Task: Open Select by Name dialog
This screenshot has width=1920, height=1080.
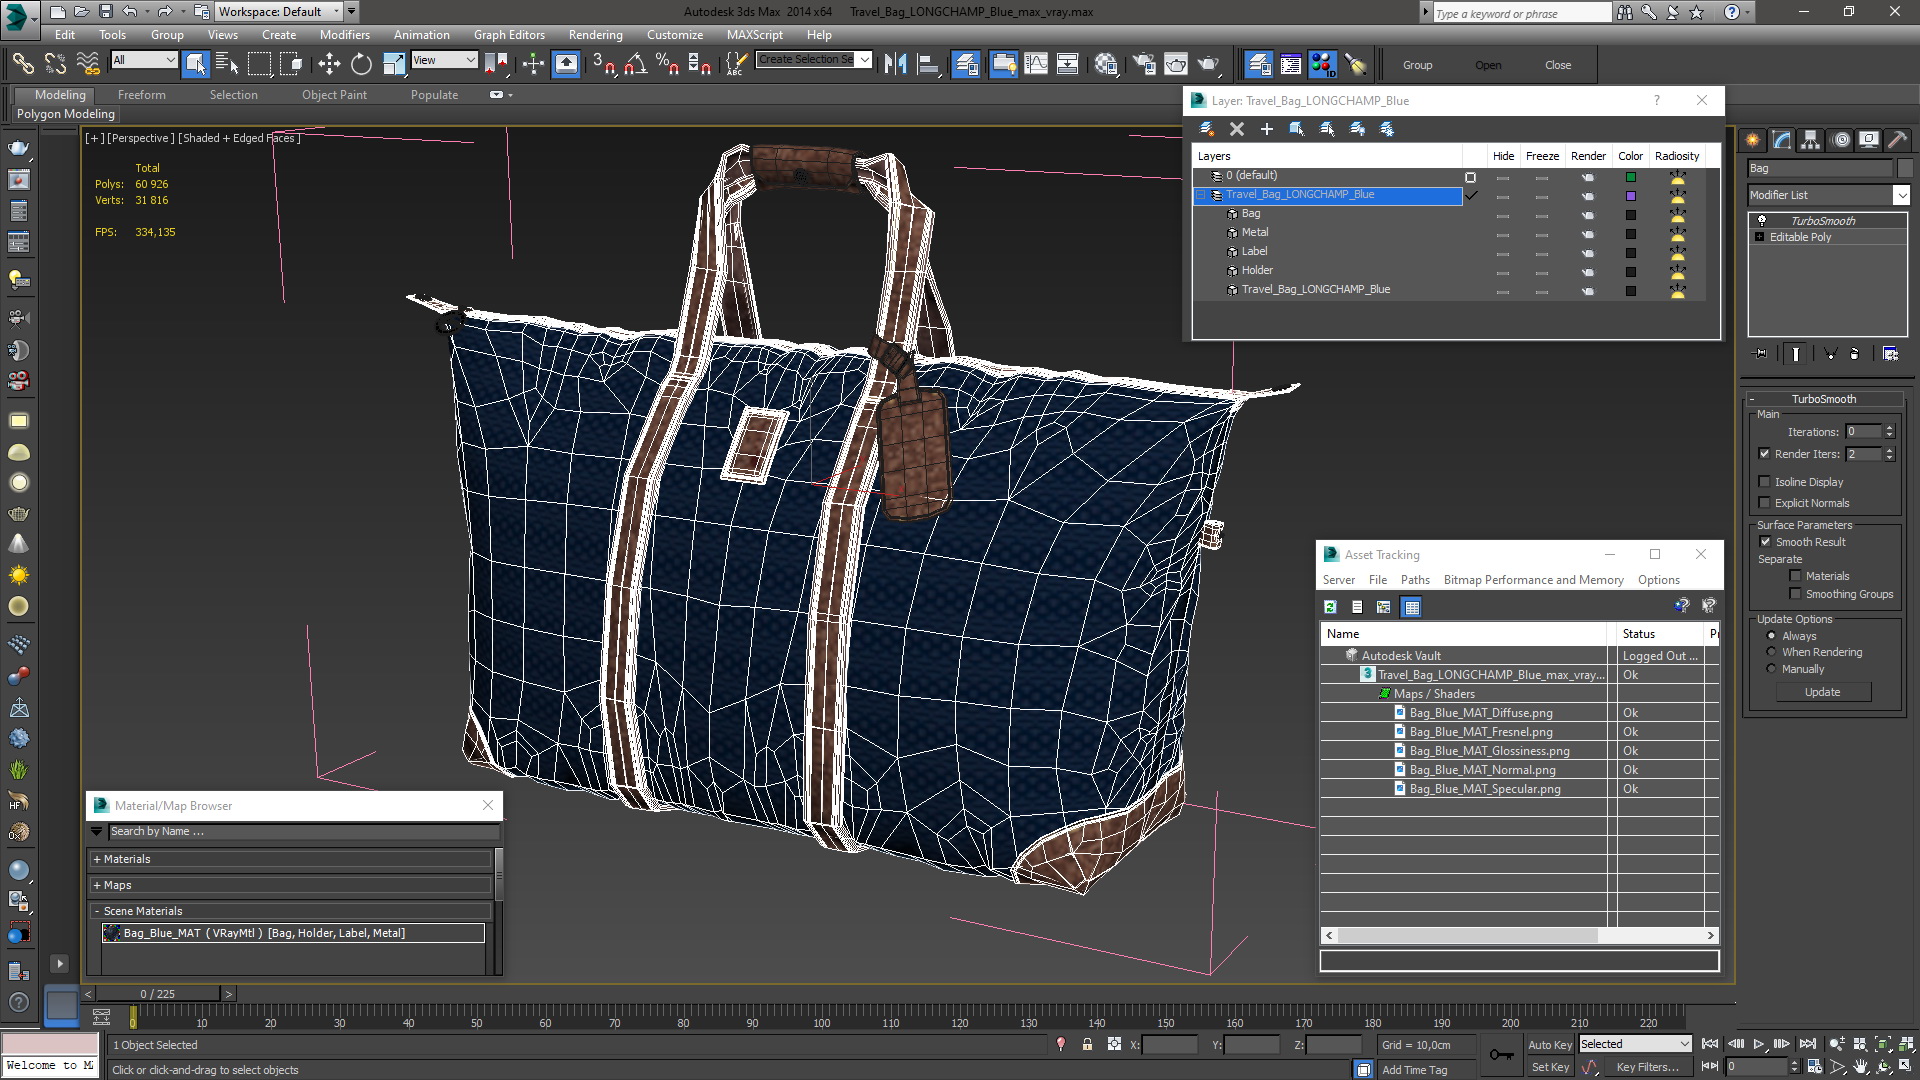Action: [x=227, y=64]
